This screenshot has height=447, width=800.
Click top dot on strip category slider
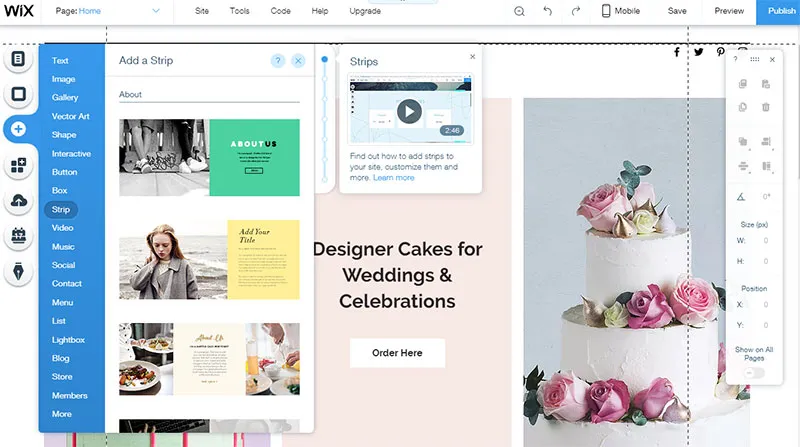(324, 59)
